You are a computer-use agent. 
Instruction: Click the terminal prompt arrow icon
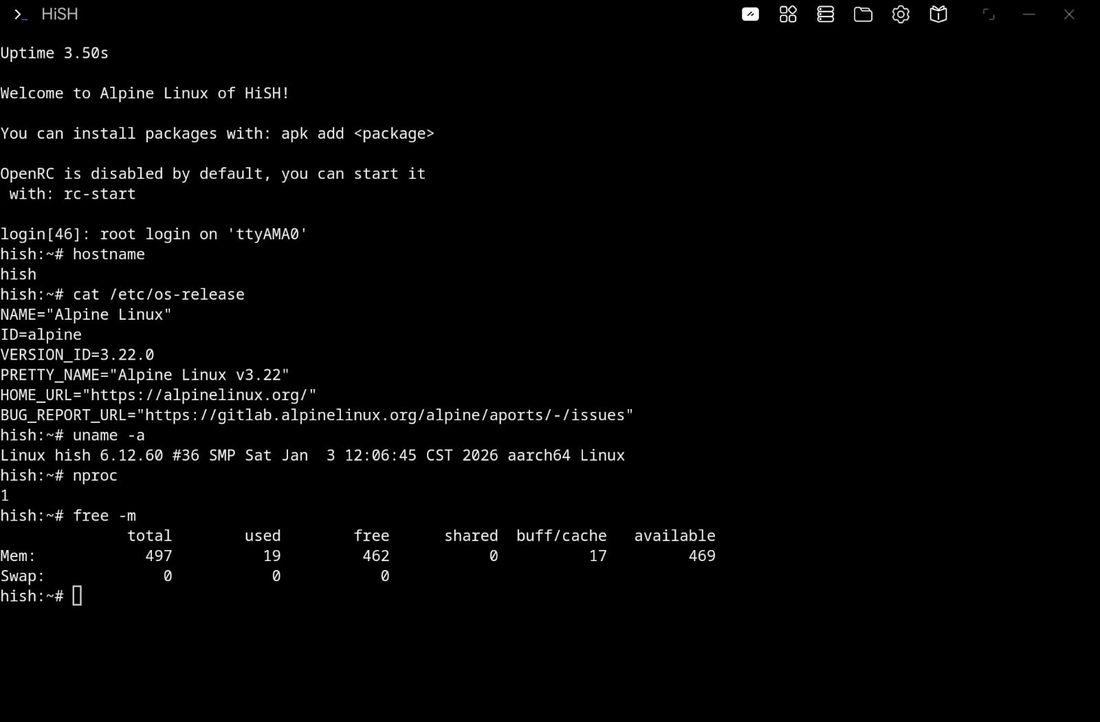tap(18, 14)
